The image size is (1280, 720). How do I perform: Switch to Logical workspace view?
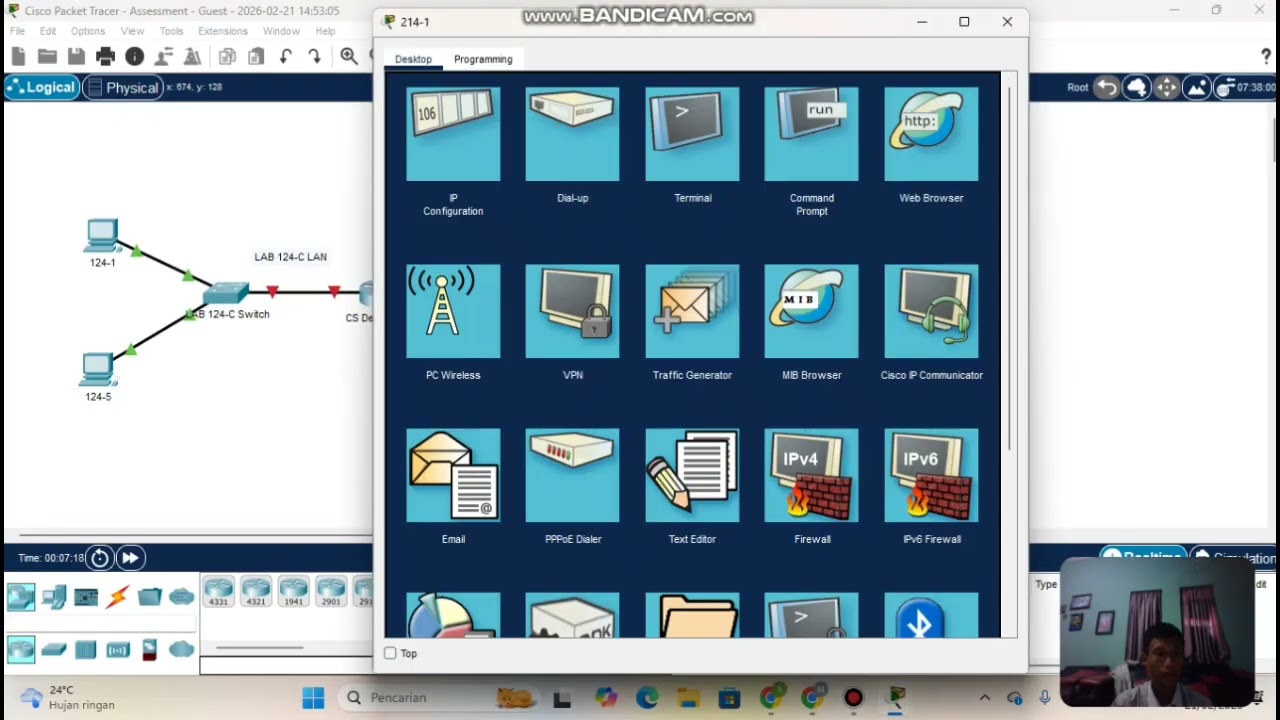[41, 88]
